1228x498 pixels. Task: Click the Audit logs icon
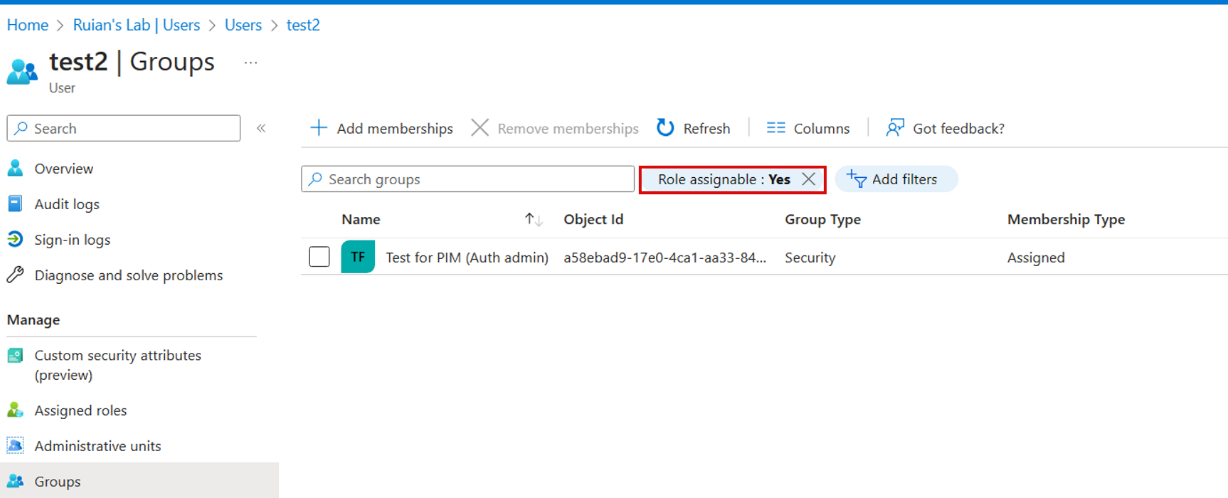tap(15, 204)
